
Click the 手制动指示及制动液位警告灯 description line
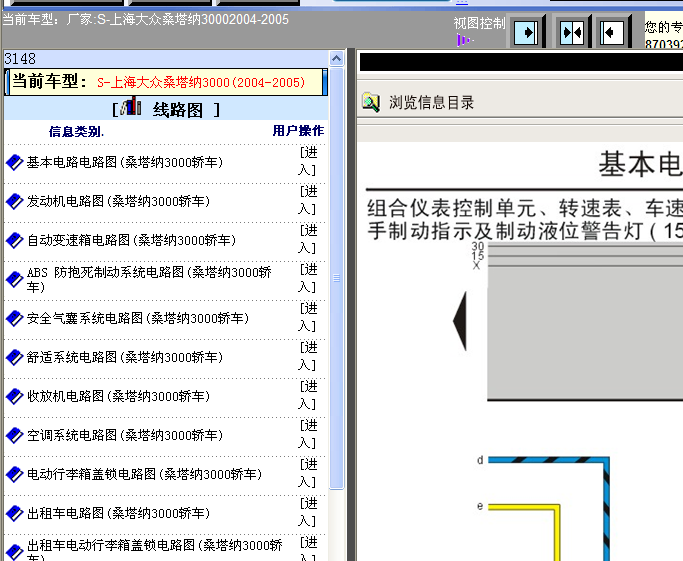click(x=525, y=230)
